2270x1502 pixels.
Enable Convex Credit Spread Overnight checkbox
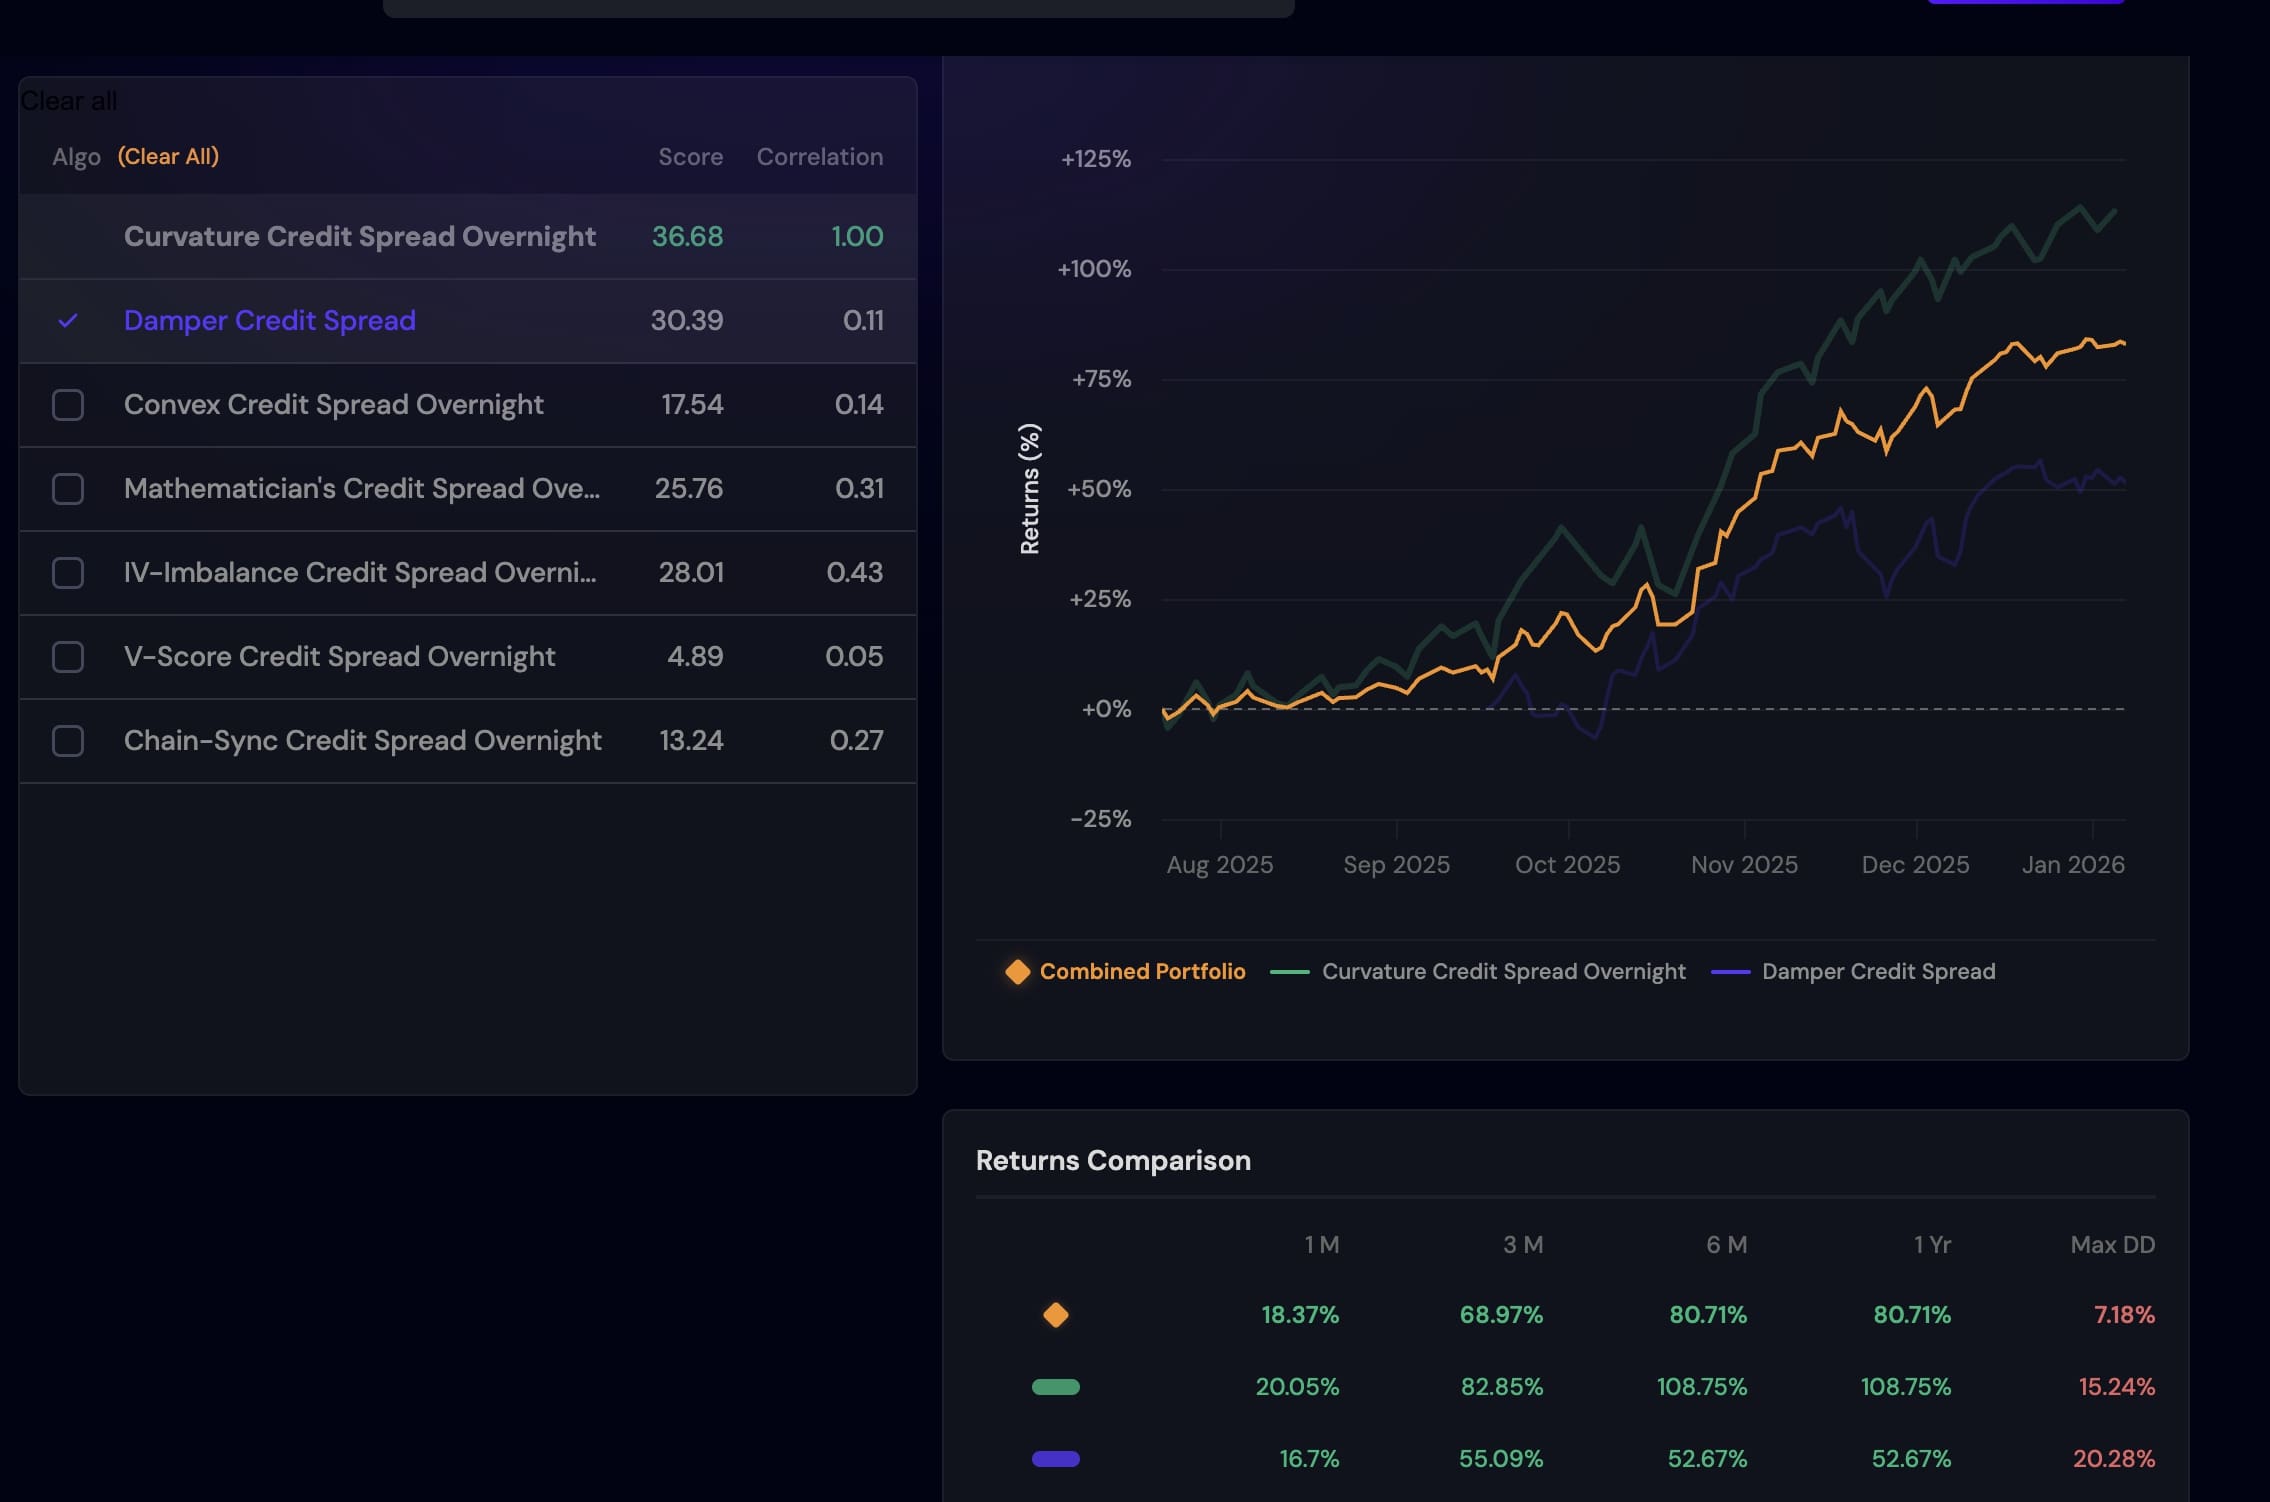coord(68,405)
